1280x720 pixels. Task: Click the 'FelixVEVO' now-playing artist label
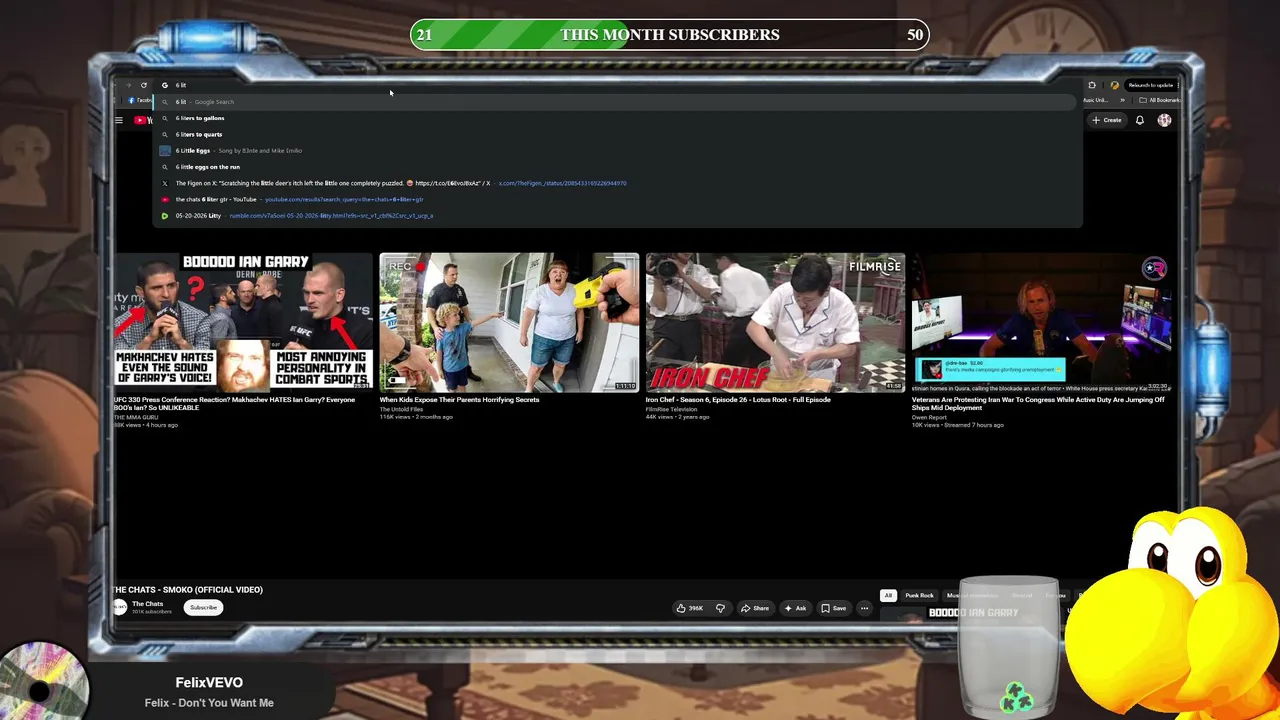click(x=209, y=682)
